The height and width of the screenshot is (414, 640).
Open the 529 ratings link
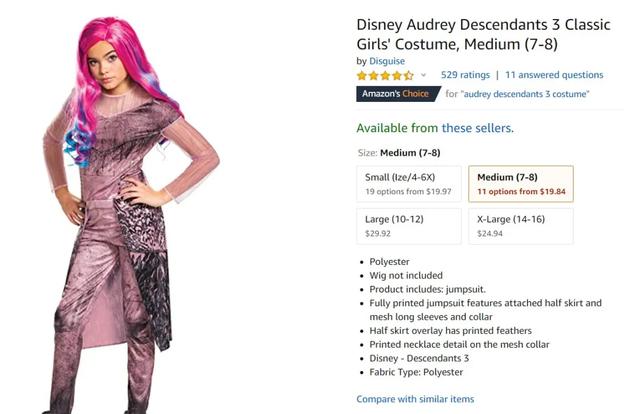(x=465, y=75)
